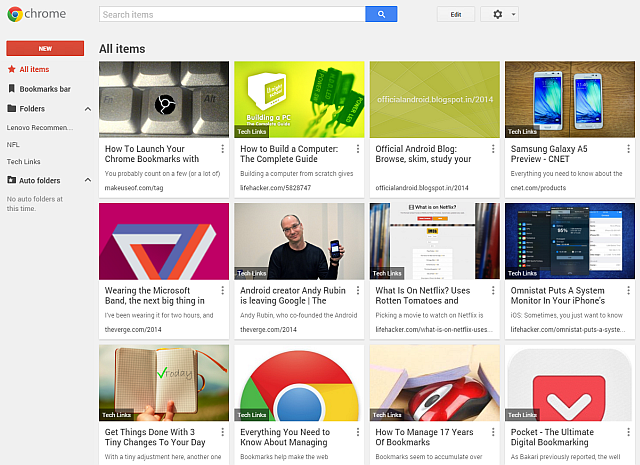
Task: Open three-dot menu on Microsoft Band card
Action: pyautogui.click(x=220, y=291)
